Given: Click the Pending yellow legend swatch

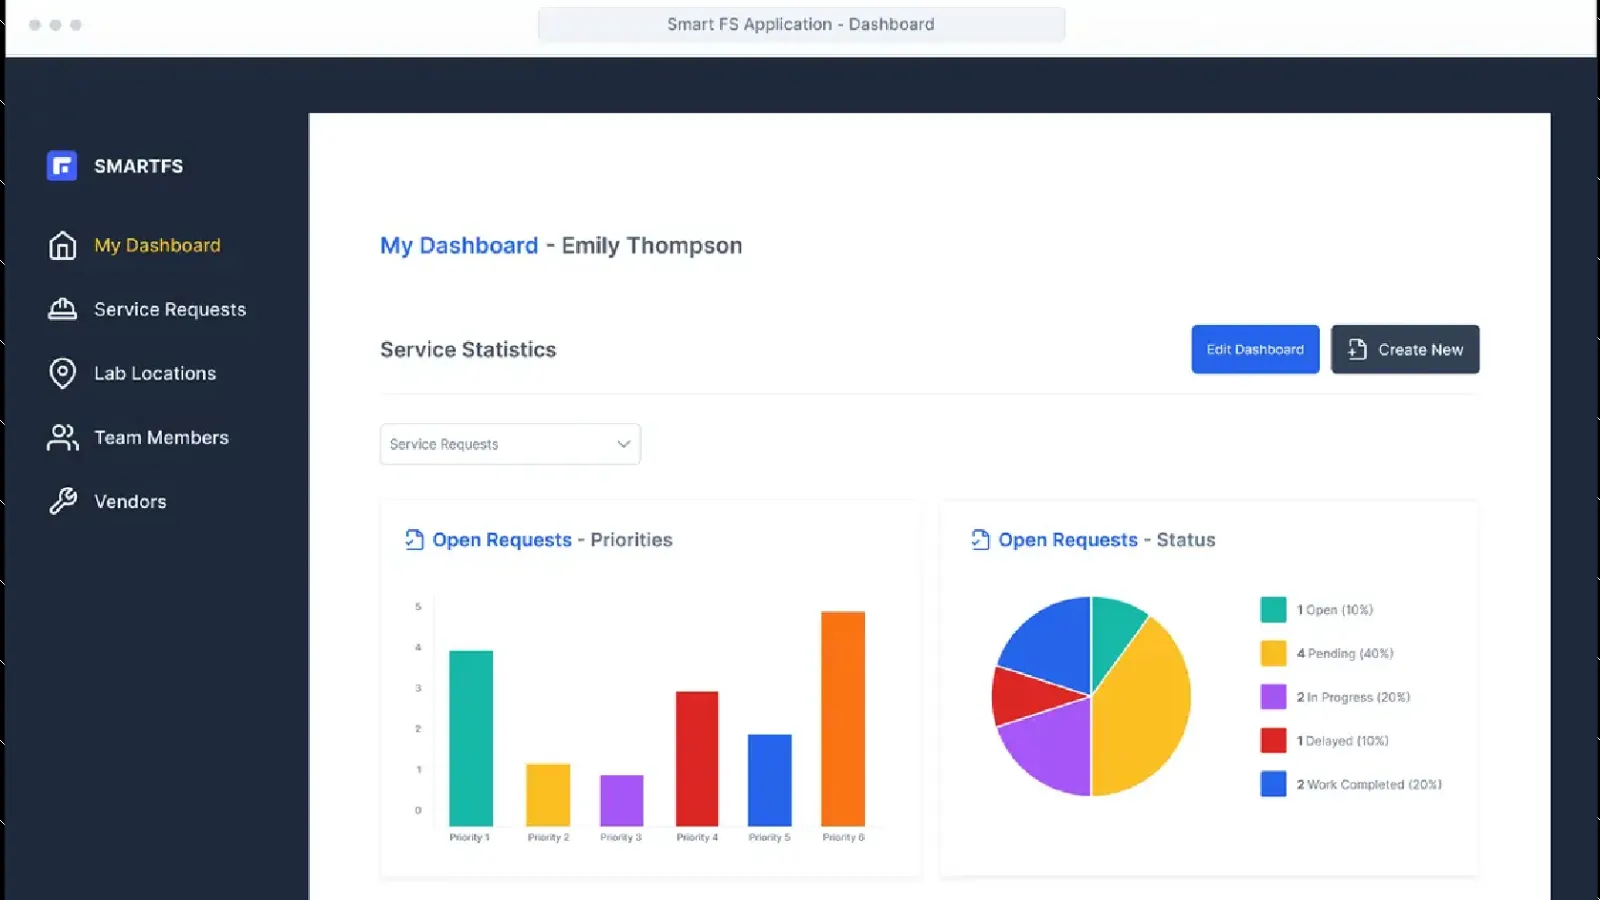Looking at the screenshot, I should [x=1272, y=653].
